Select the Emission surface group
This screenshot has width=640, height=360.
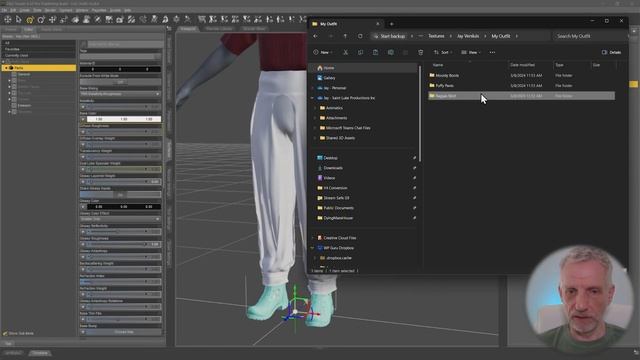tap(24, 105)
